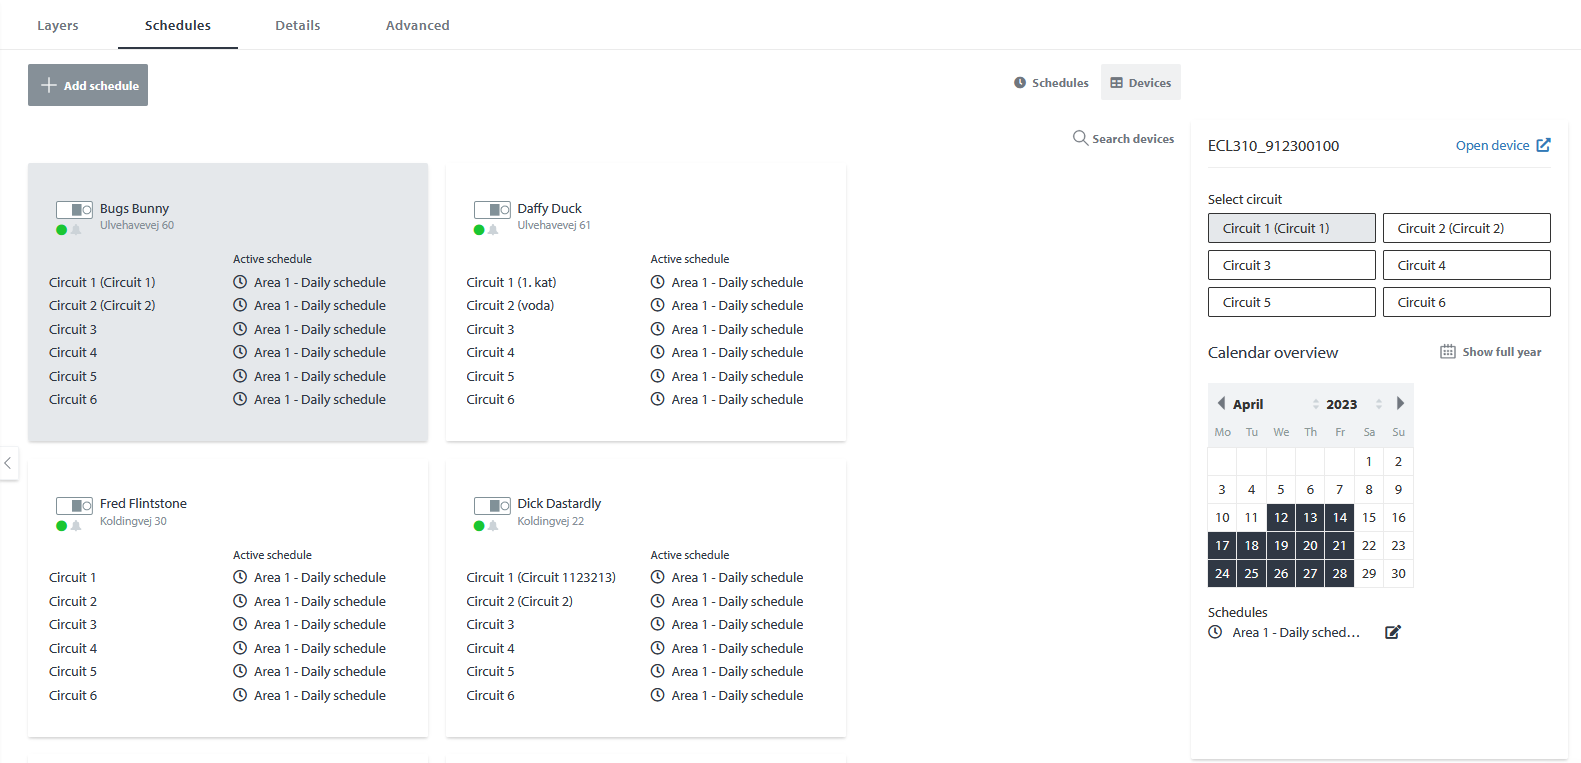1581x763 pixels.
Task: Select Circuit 2 (Circuit 2) button
Action: (x=1466, y=228)
